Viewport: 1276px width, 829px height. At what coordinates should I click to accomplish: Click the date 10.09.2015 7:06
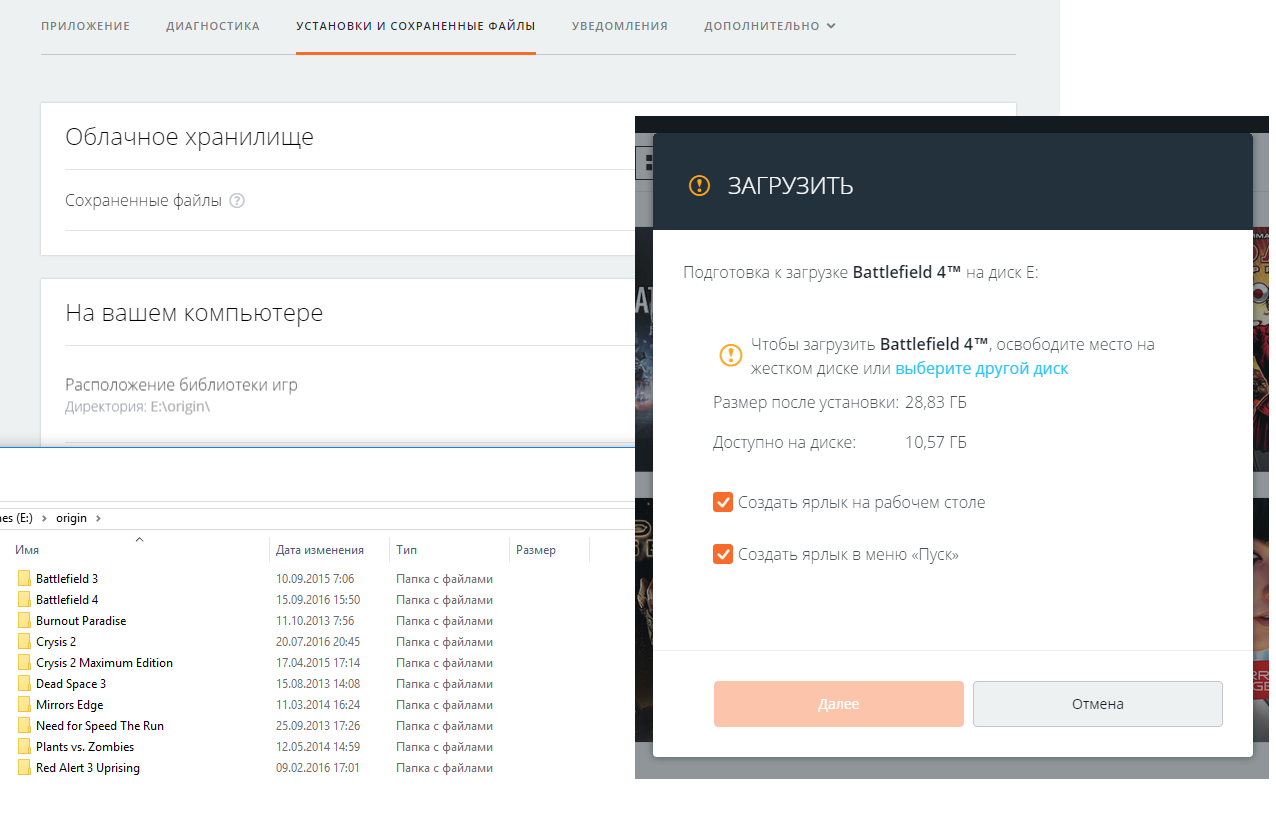pyautogui.click(x=315, y=578)
